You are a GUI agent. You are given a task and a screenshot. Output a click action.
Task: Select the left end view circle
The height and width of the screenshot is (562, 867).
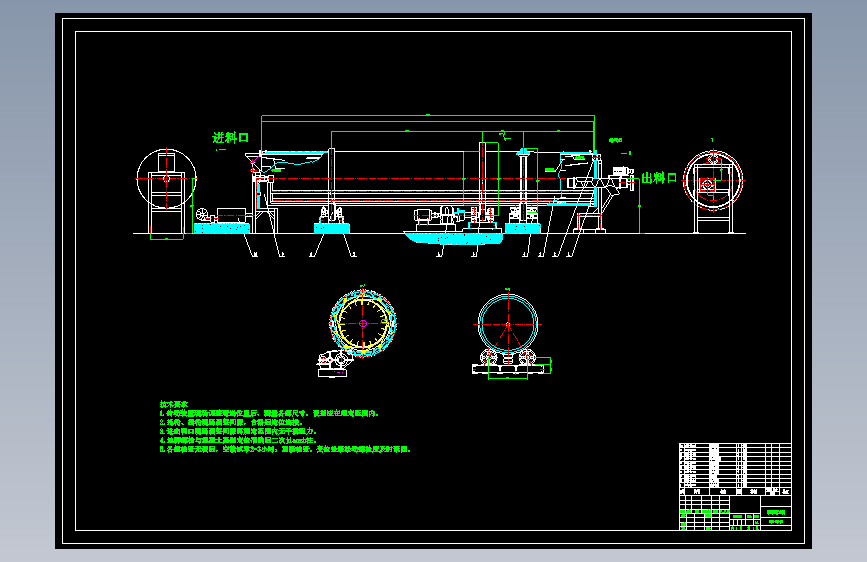click(166, 179)
